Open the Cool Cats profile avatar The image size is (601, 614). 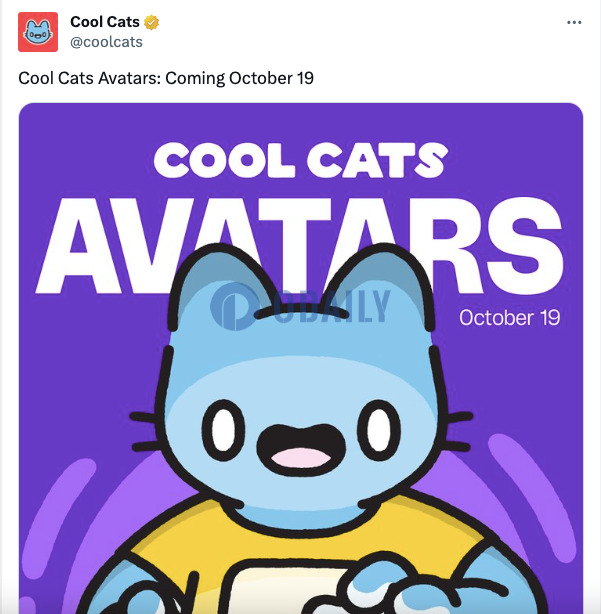click(x=38, y=32)
